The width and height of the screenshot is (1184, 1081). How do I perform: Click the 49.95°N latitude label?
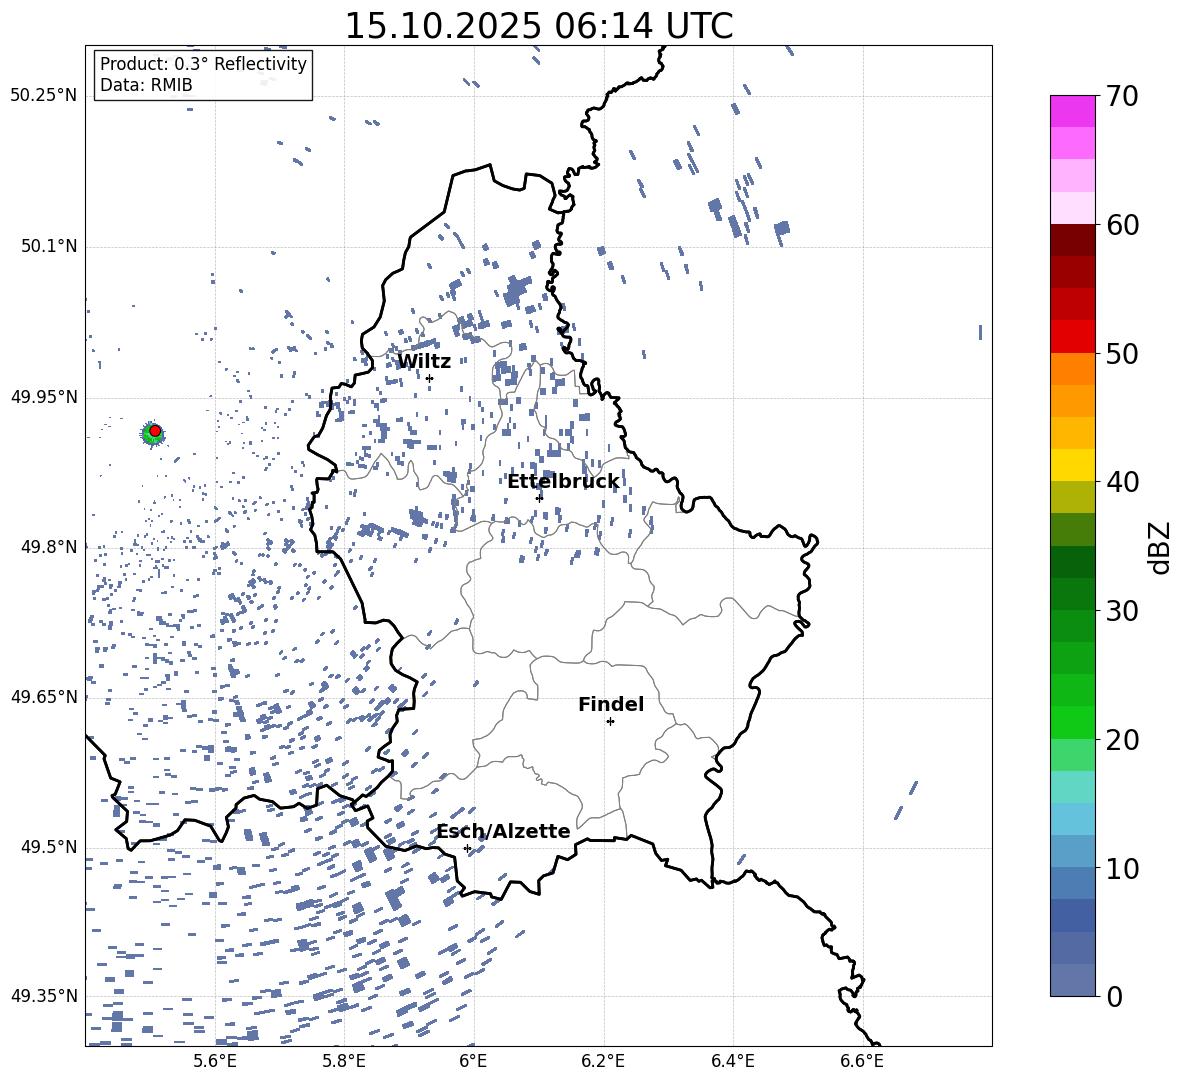click(x=44, y=397)
